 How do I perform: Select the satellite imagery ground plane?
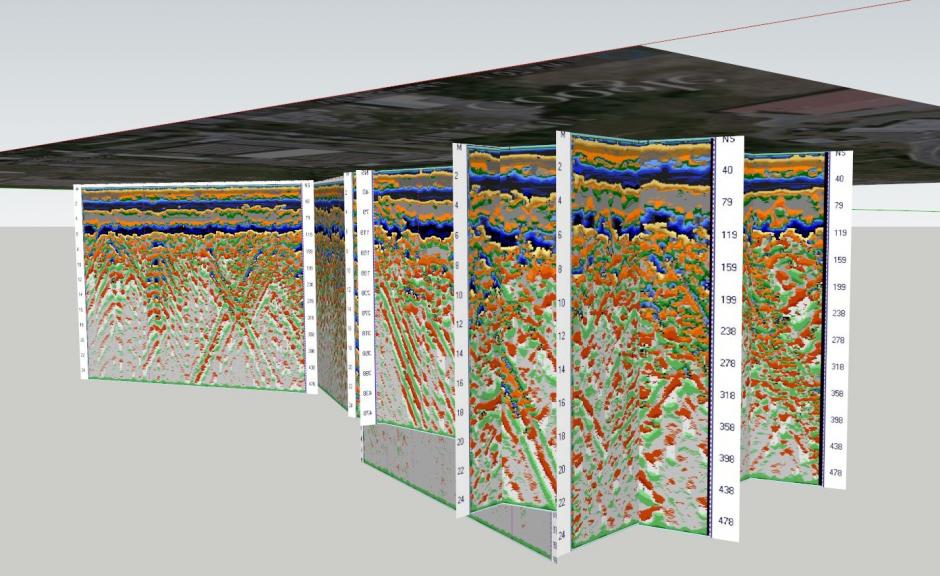point(480,120)
